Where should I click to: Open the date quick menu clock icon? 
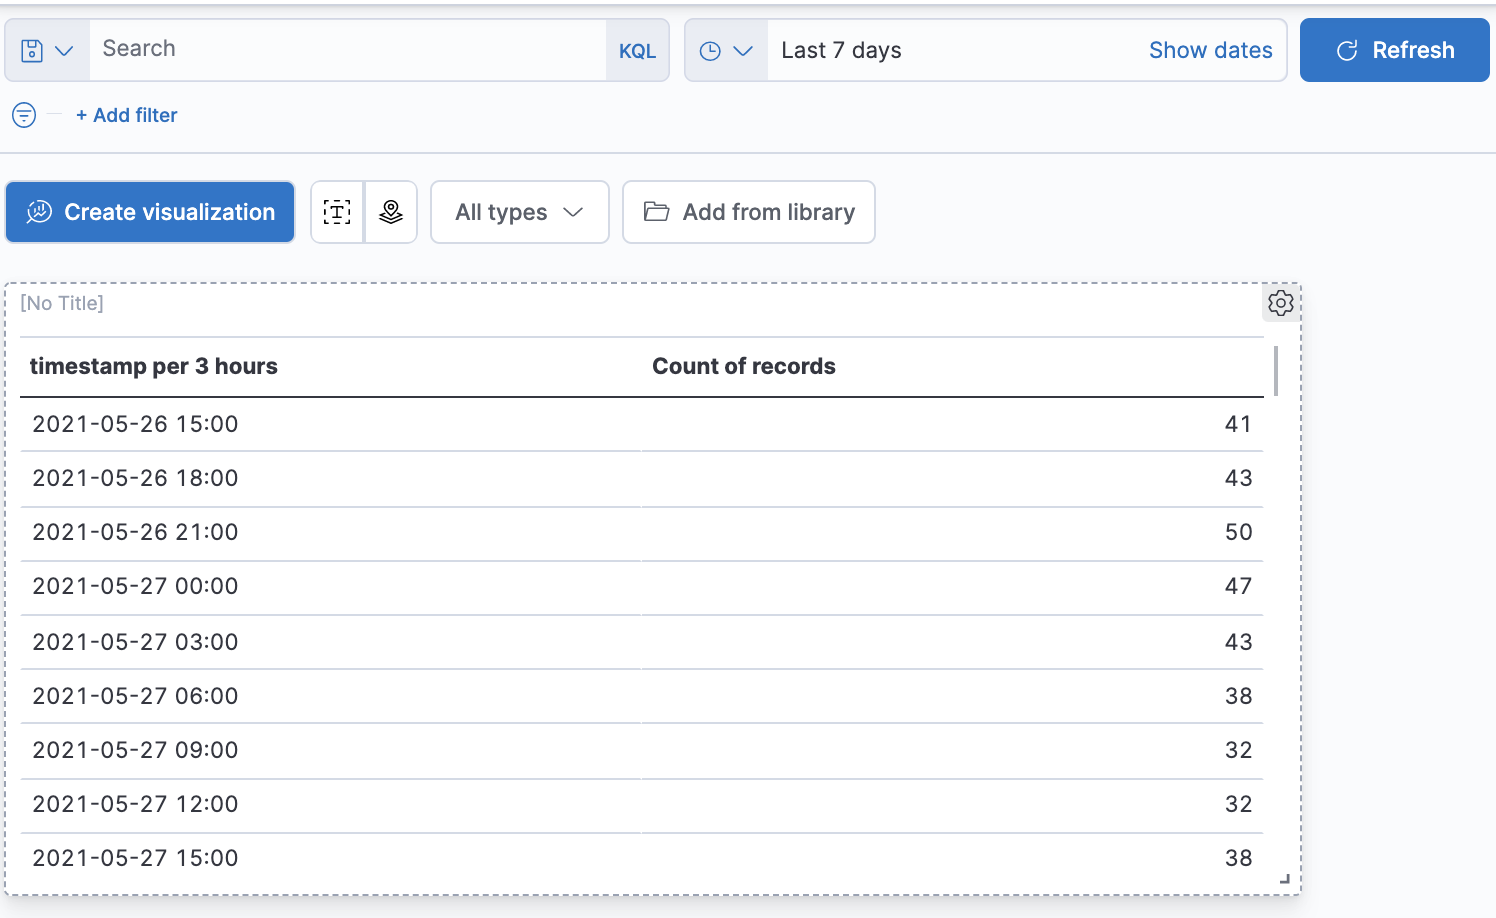(726, 51)
